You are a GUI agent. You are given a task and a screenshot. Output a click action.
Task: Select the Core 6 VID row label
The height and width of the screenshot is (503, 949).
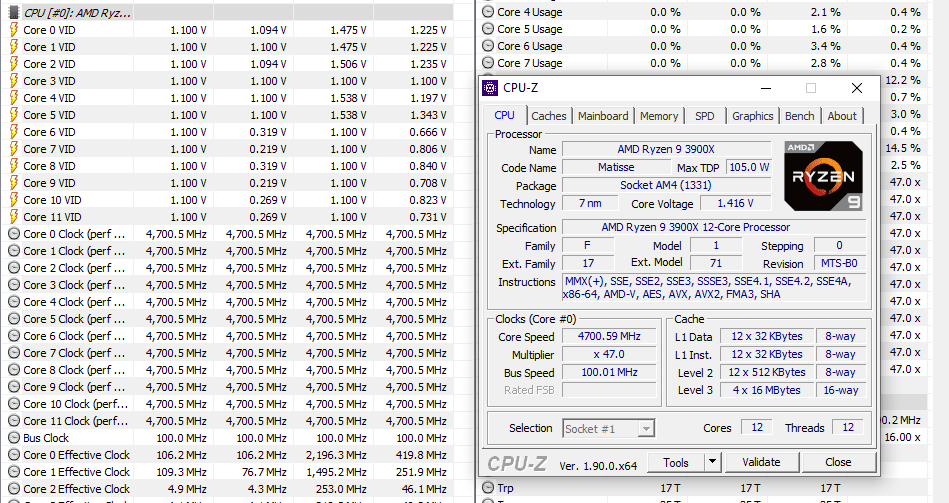click(49, 132)
